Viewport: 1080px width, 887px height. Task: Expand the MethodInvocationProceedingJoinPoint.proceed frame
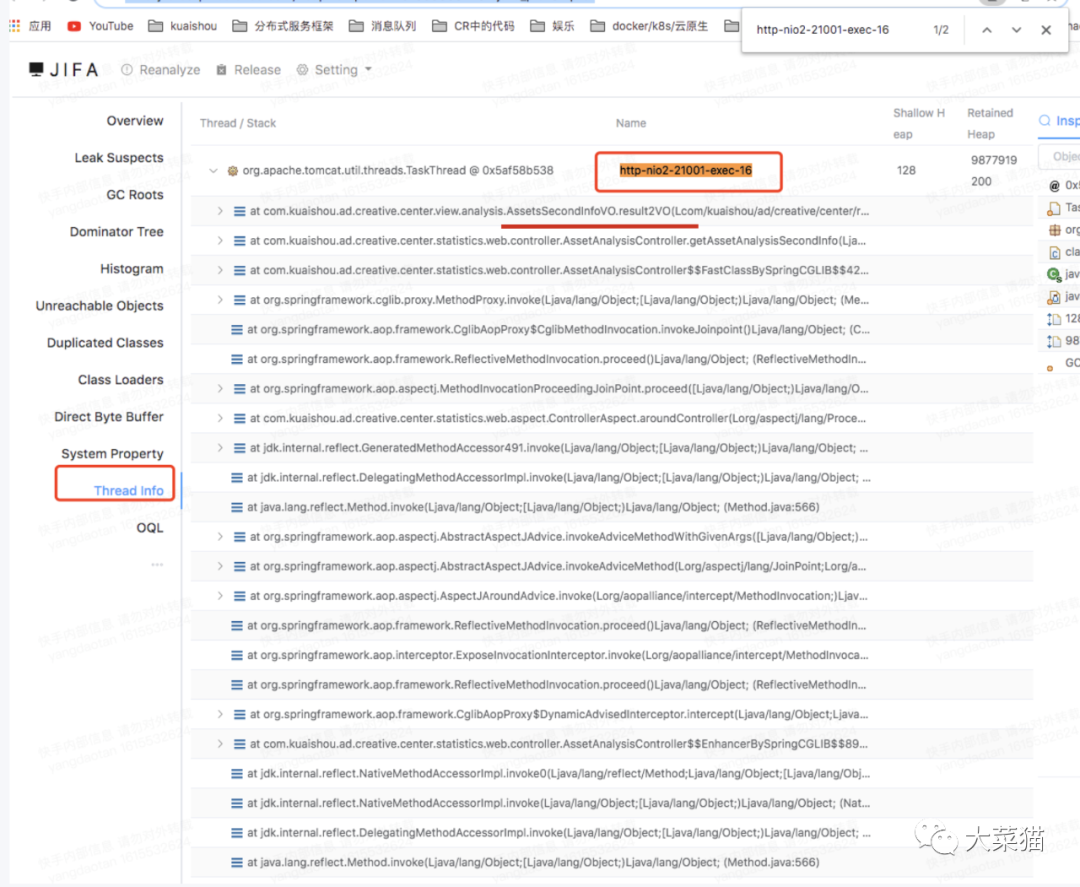(x=220, y=388)
